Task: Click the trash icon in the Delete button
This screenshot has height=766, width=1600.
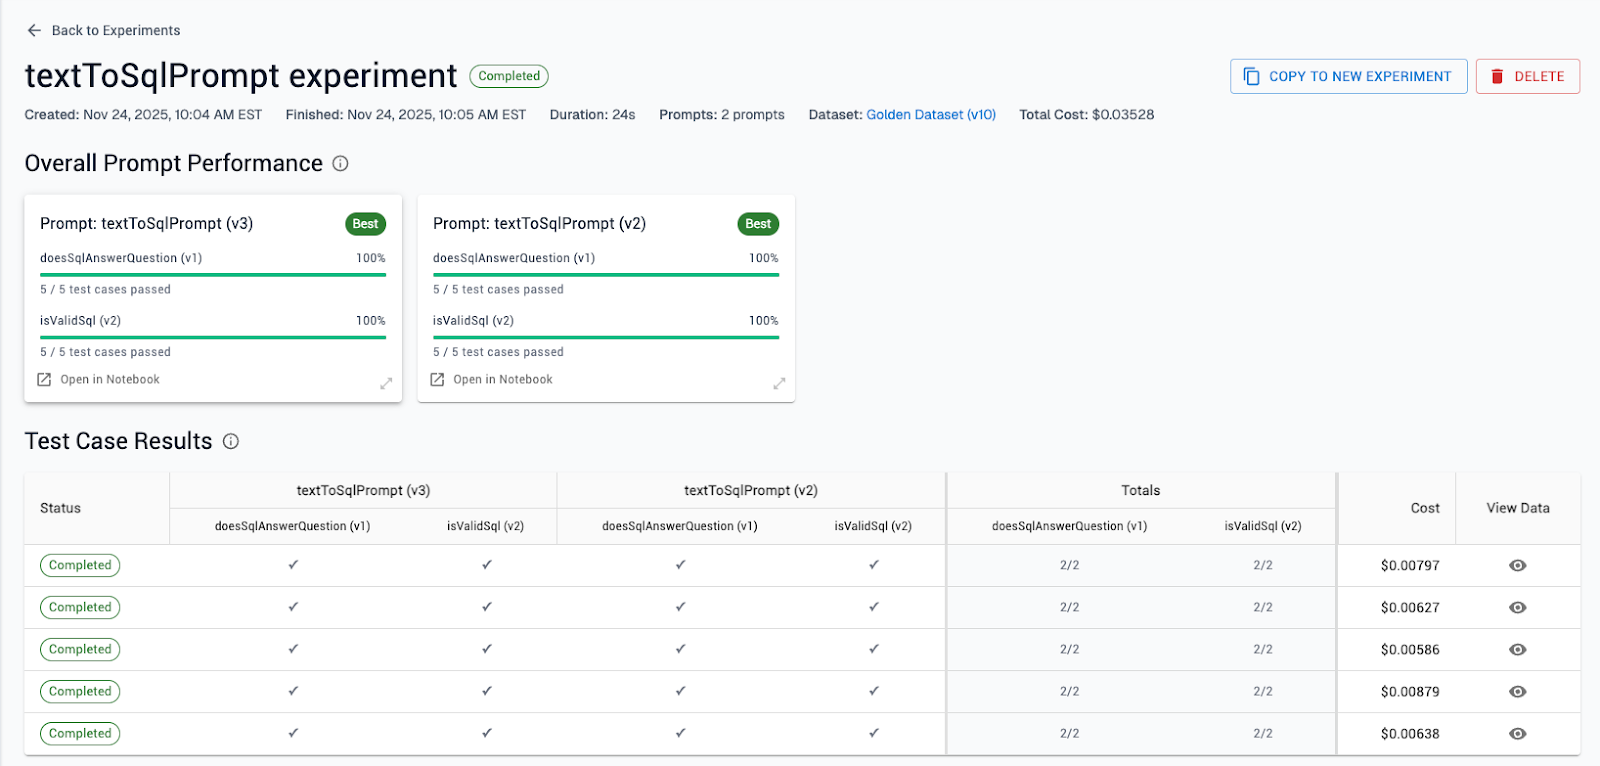Action: (1497, 76)
